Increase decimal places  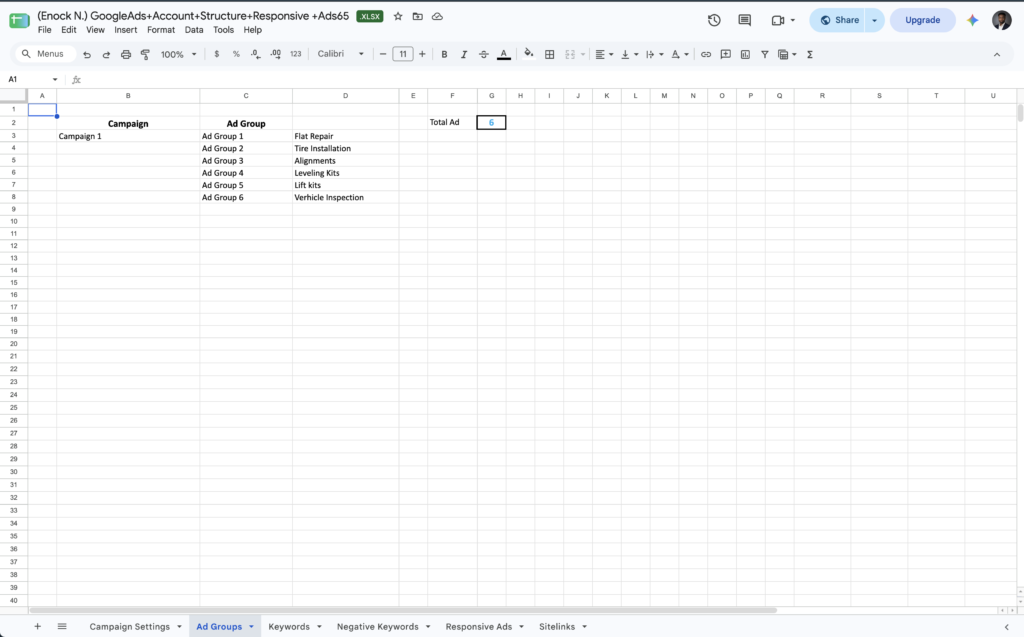(276, 54)
